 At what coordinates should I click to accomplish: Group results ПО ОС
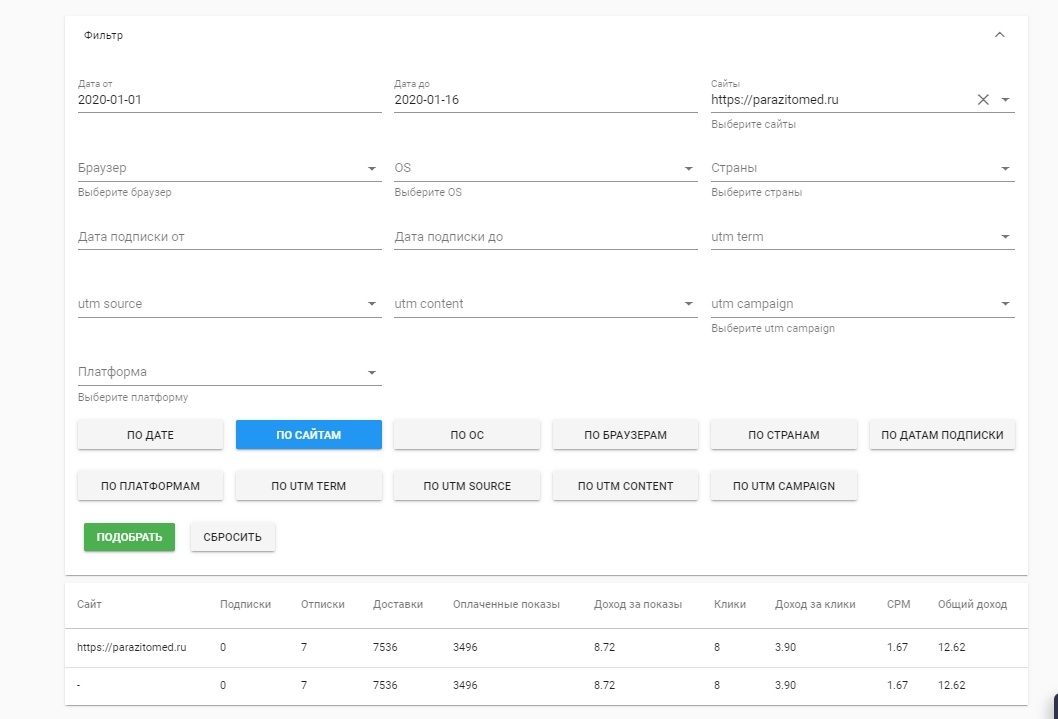coord(467,435)
